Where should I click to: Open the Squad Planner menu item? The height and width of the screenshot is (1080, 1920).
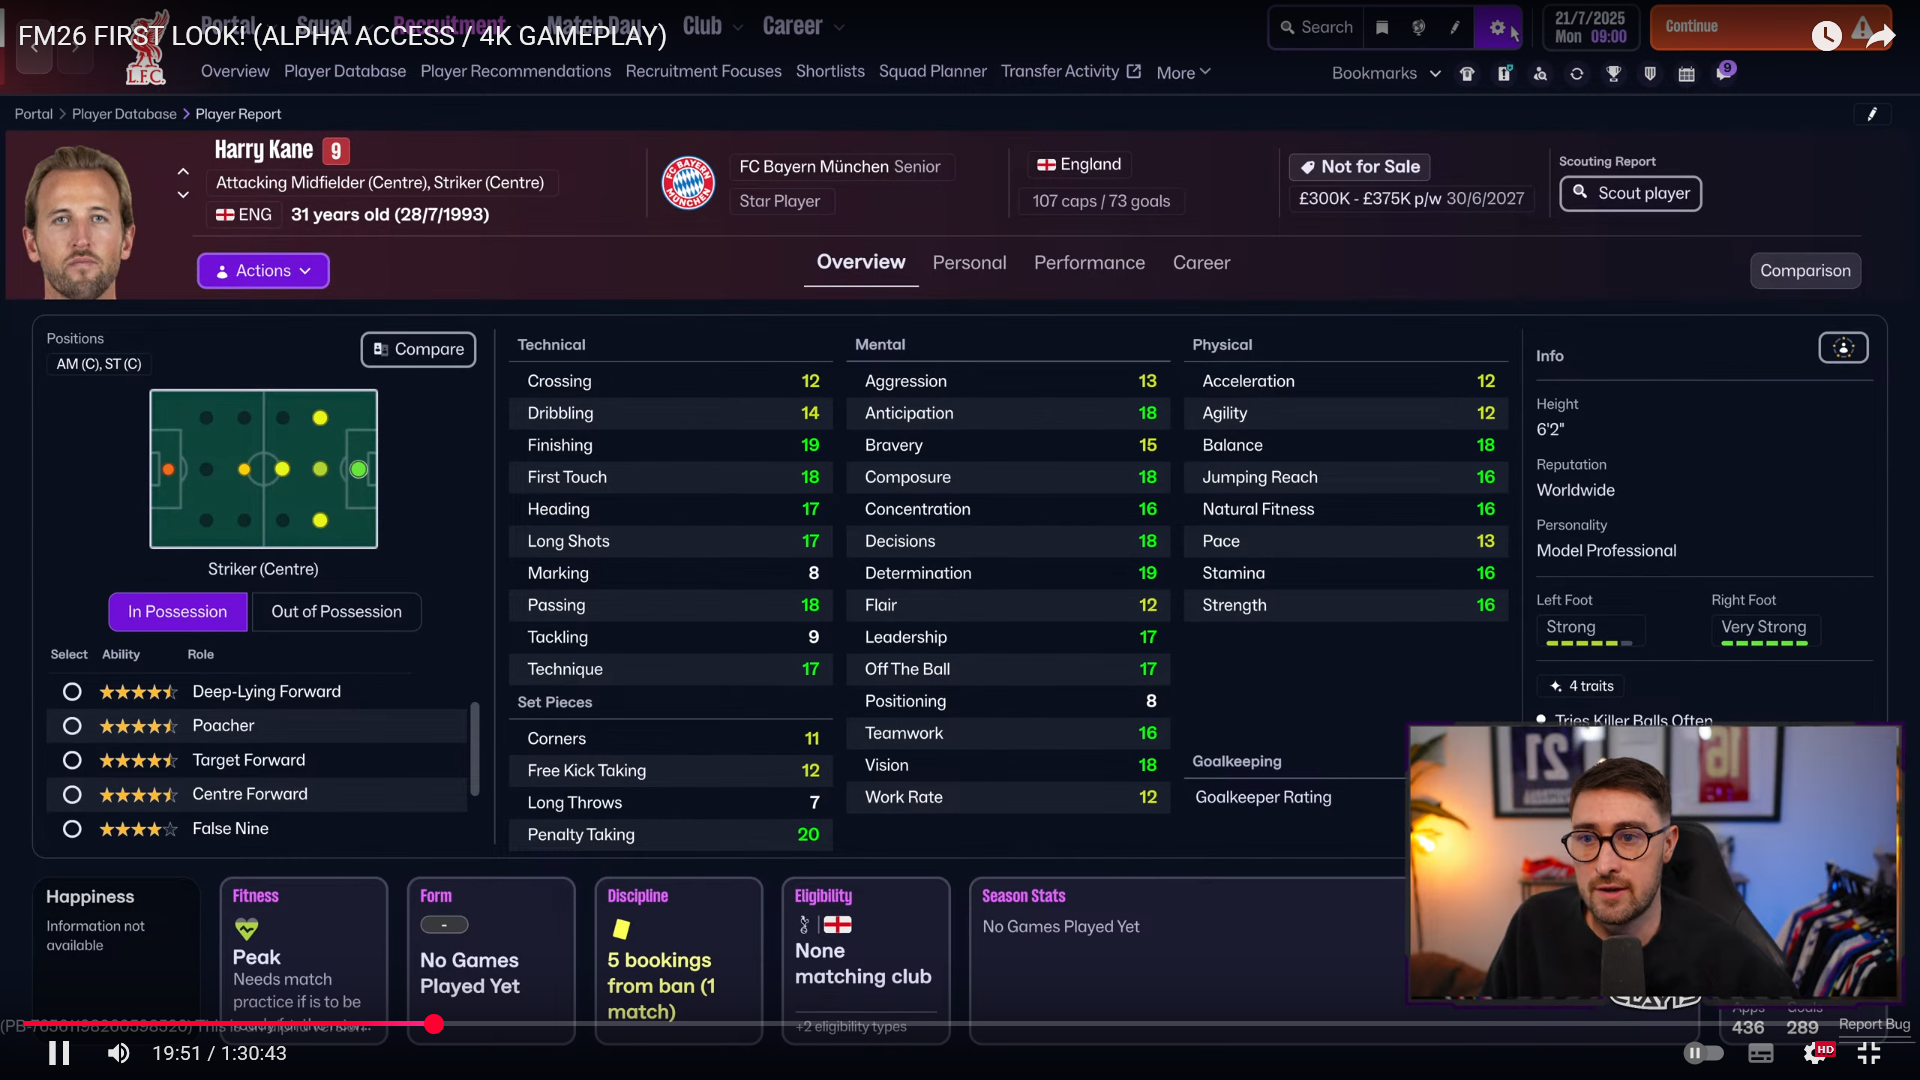932,72
